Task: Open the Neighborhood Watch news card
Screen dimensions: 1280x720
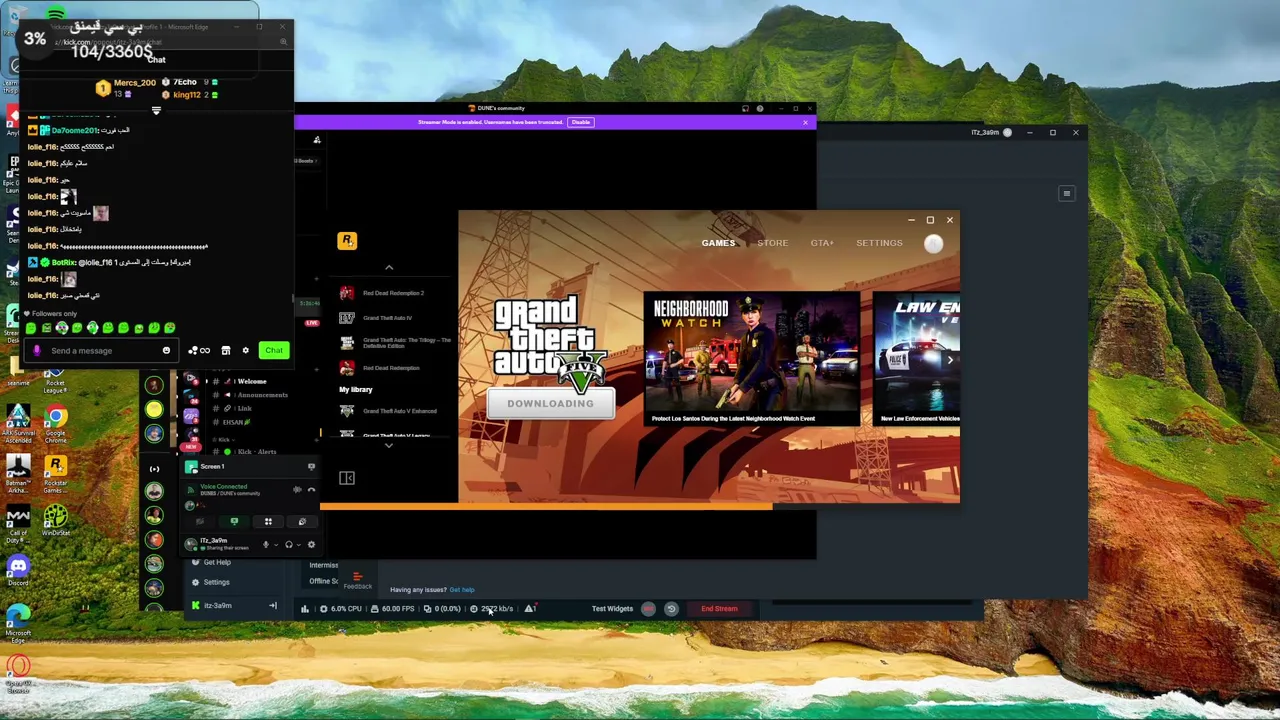Action: 751,359
